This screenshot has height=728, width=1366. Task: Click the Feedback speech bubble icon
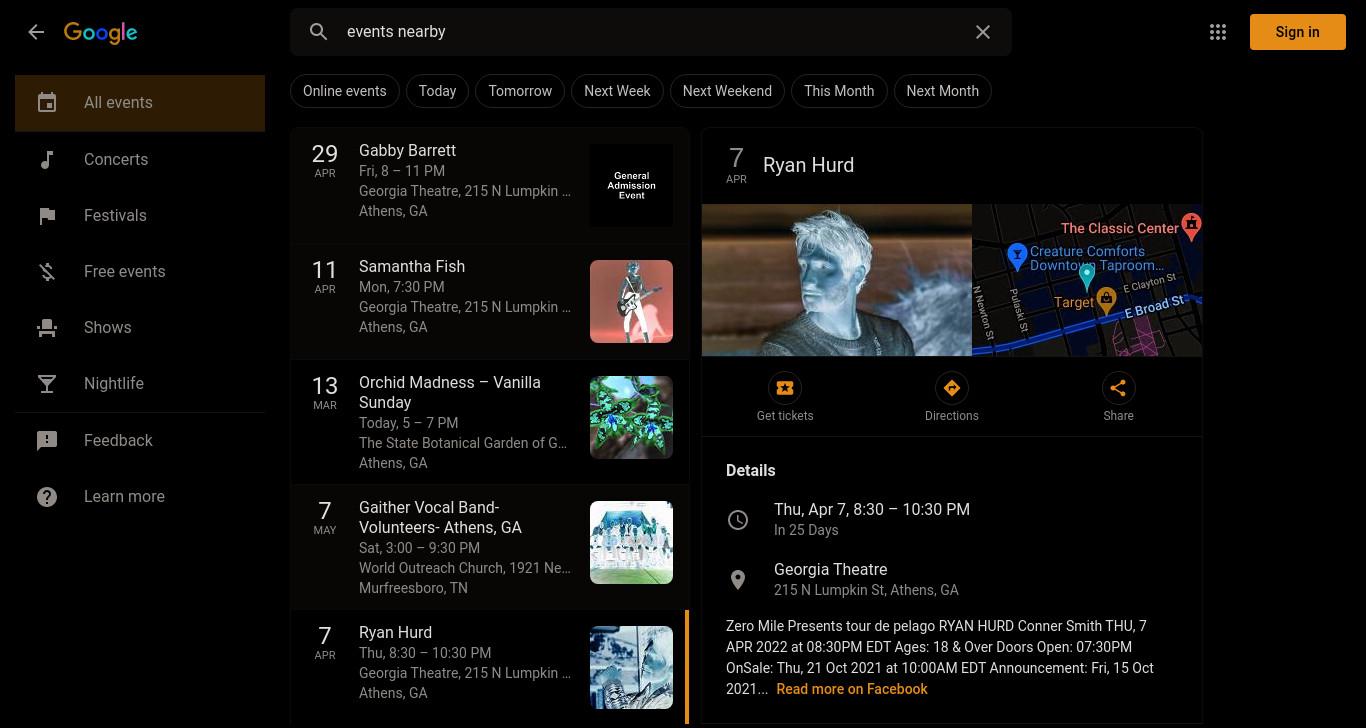pos(47,441)
